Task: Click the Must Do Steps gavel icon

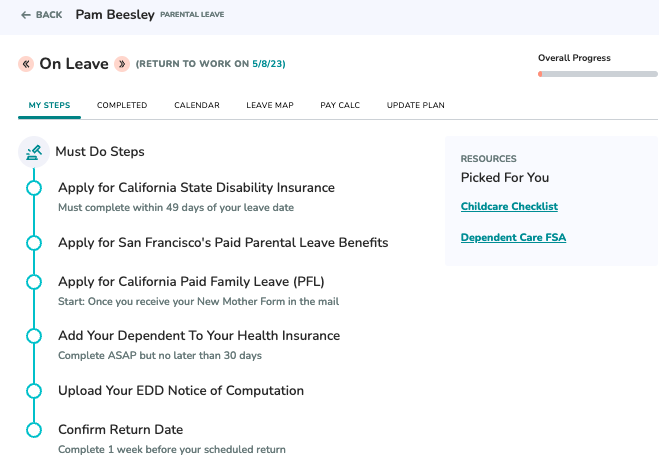Action: (x=34, y=152)
